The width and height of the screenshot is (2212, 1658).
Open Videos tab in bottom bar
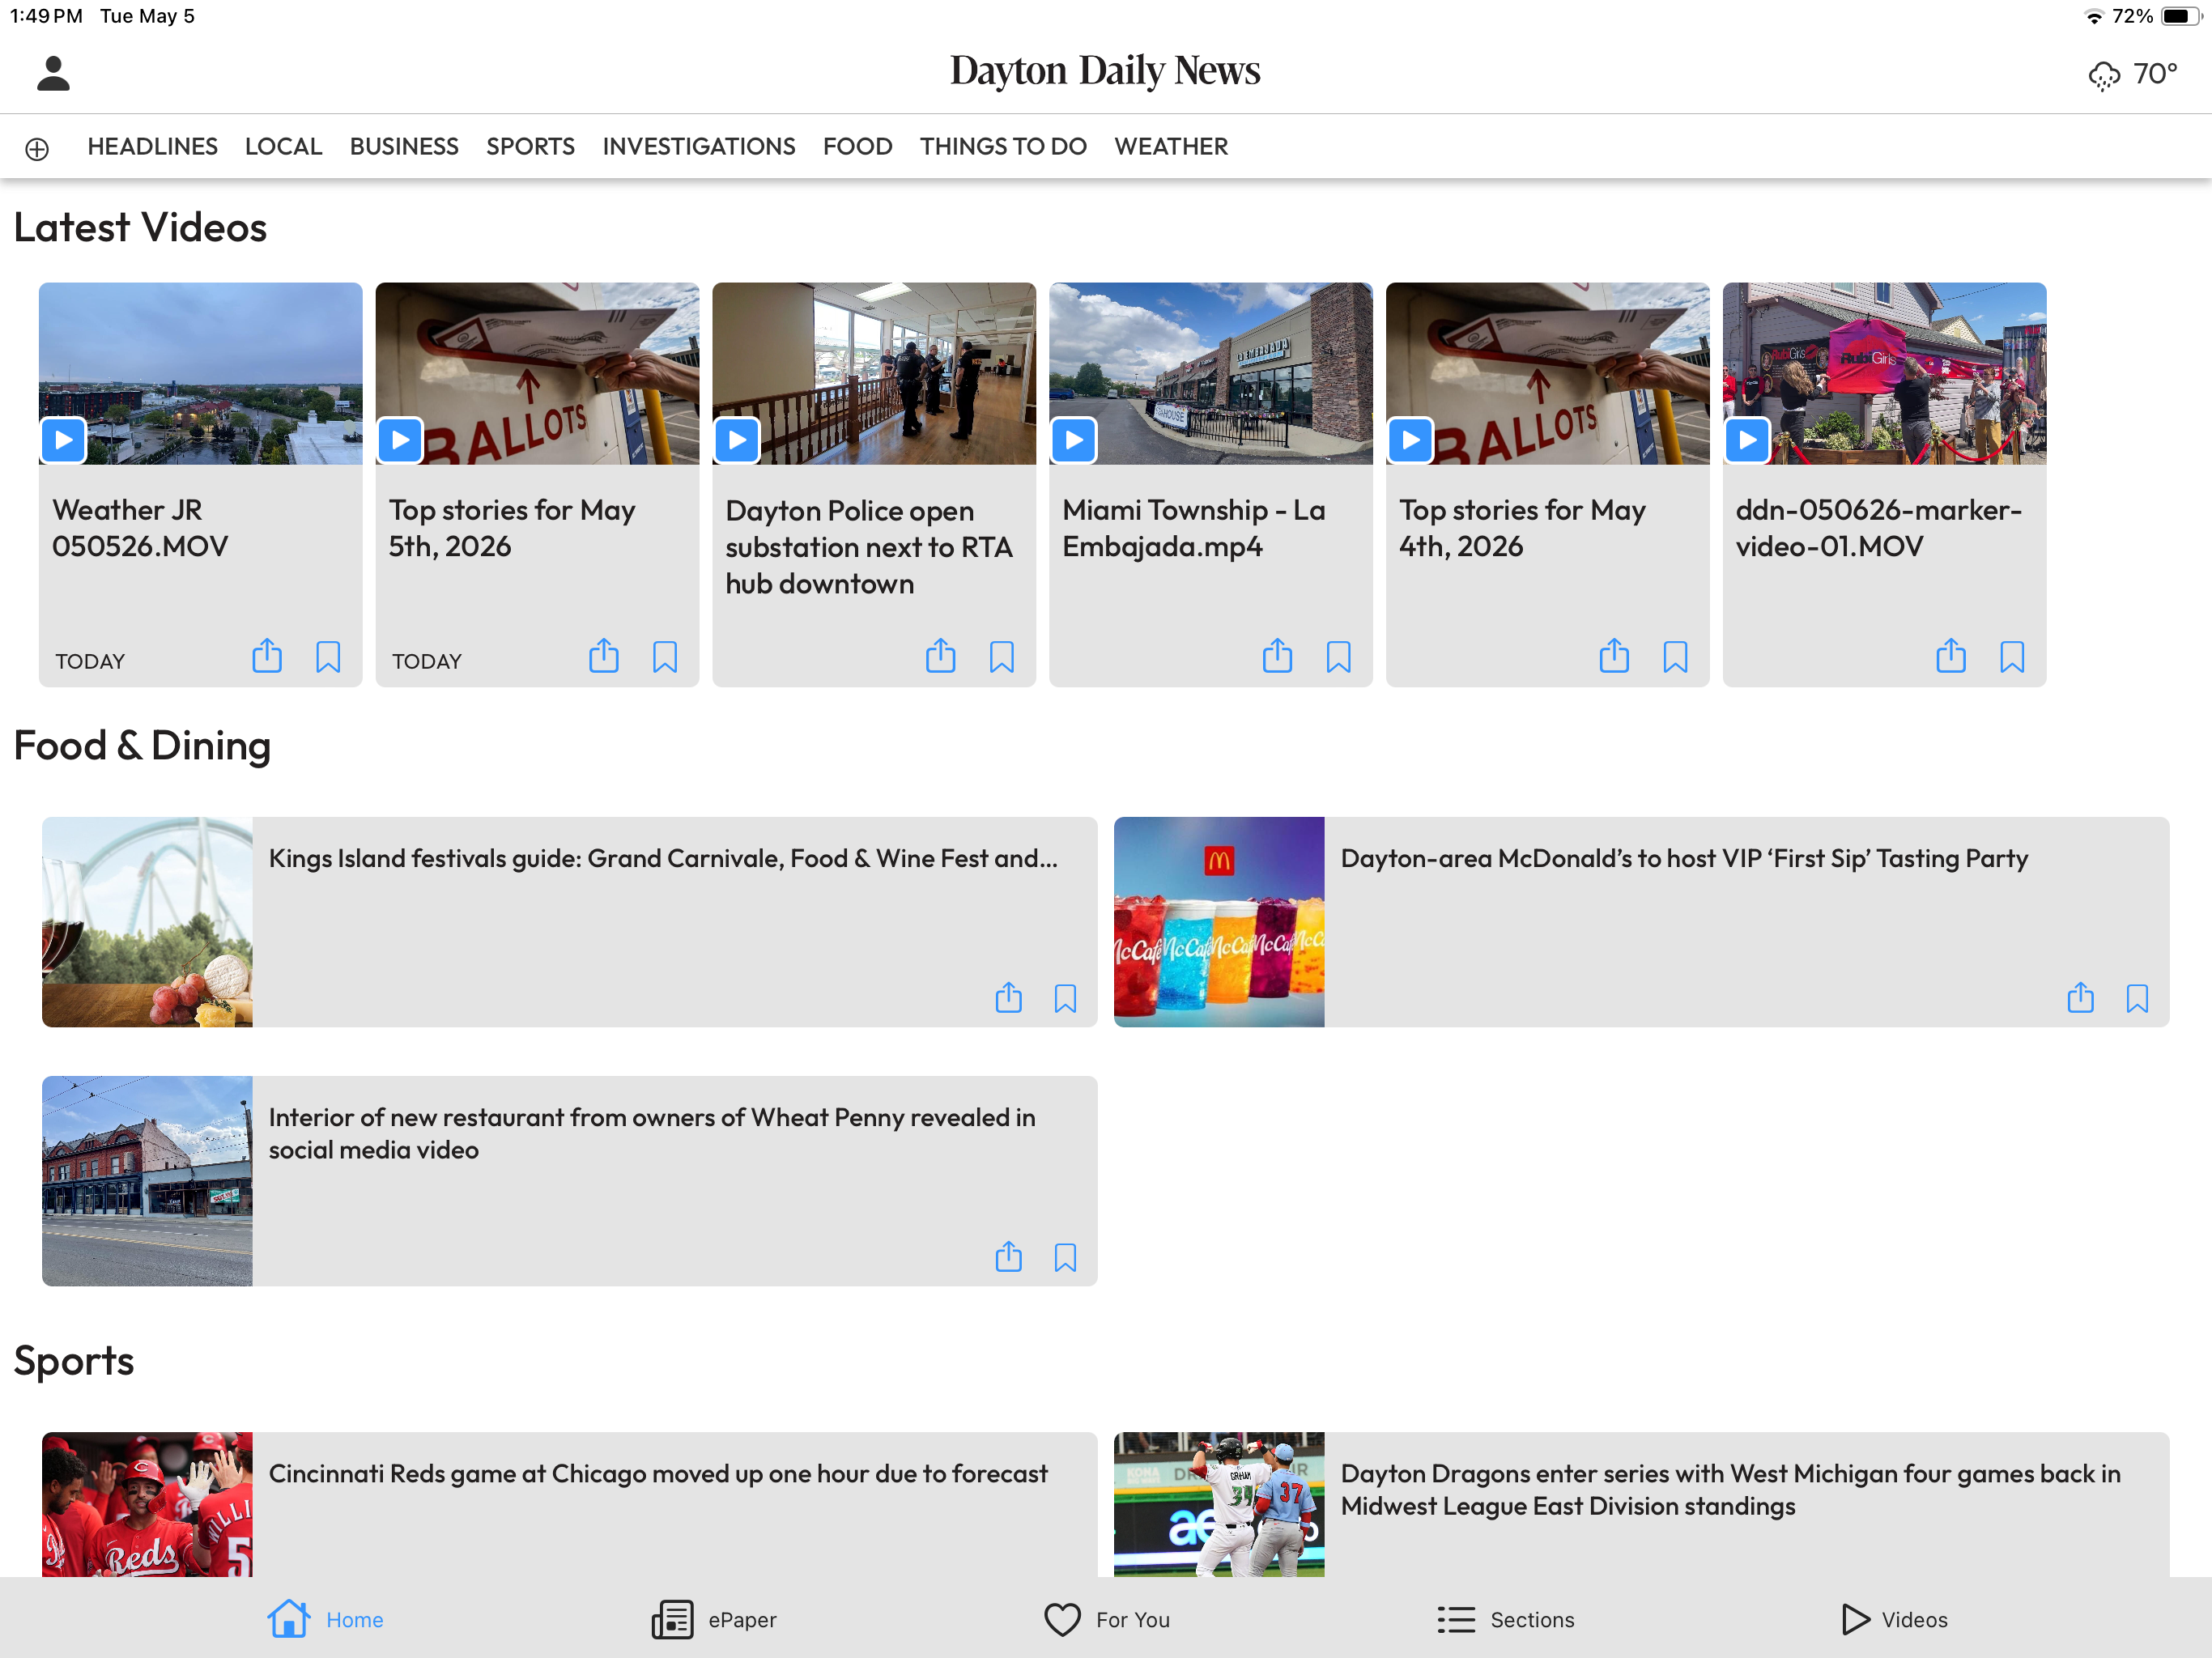[1894, 1619]
